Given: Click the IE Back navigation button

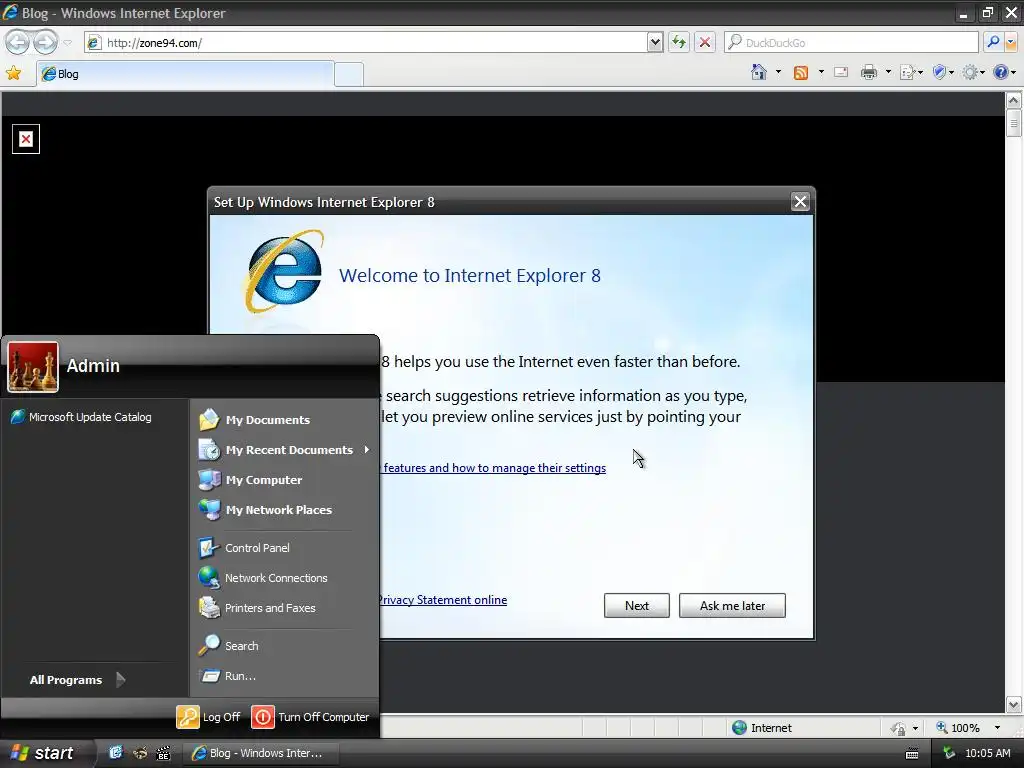Looking at the screenshot, I should (18, 43).
